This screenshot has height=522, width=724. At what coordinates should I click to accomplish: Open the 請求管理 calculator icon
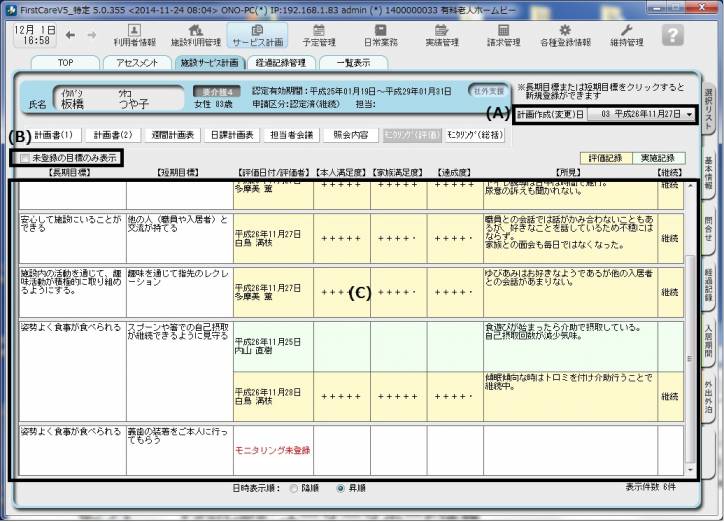tap(504, 35)
